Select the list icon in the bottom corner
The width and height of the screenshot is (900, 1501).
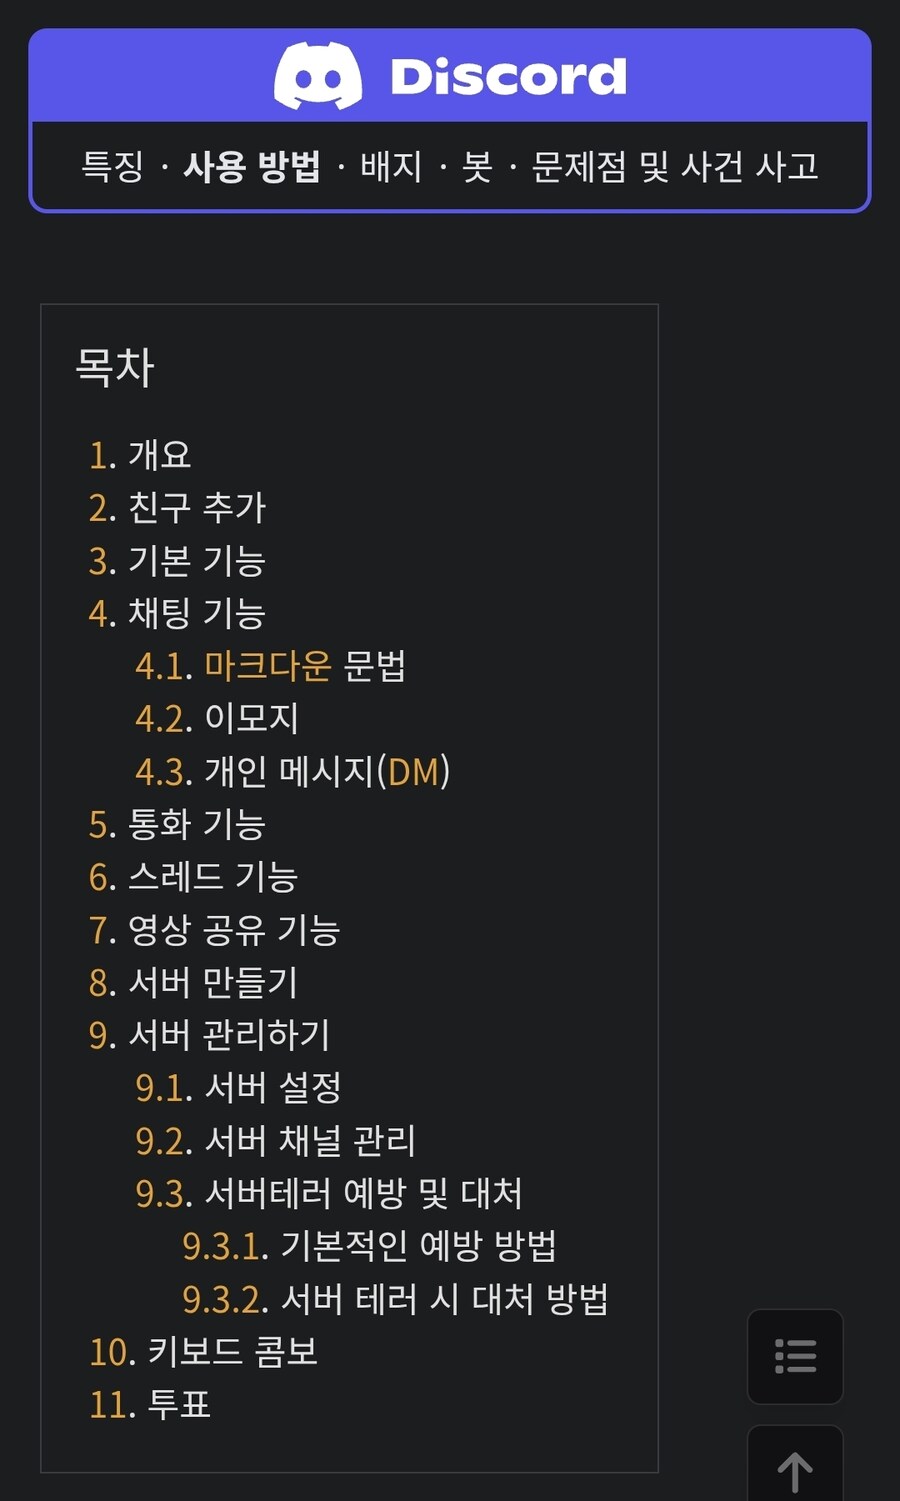(795, 1357)
